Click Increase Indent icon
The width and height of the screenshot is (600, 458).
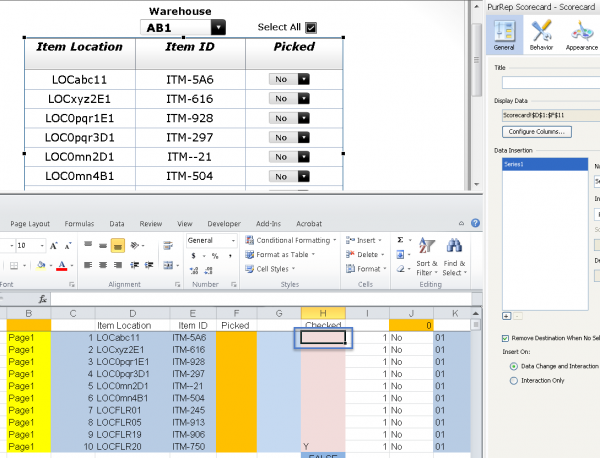(149, 265)
